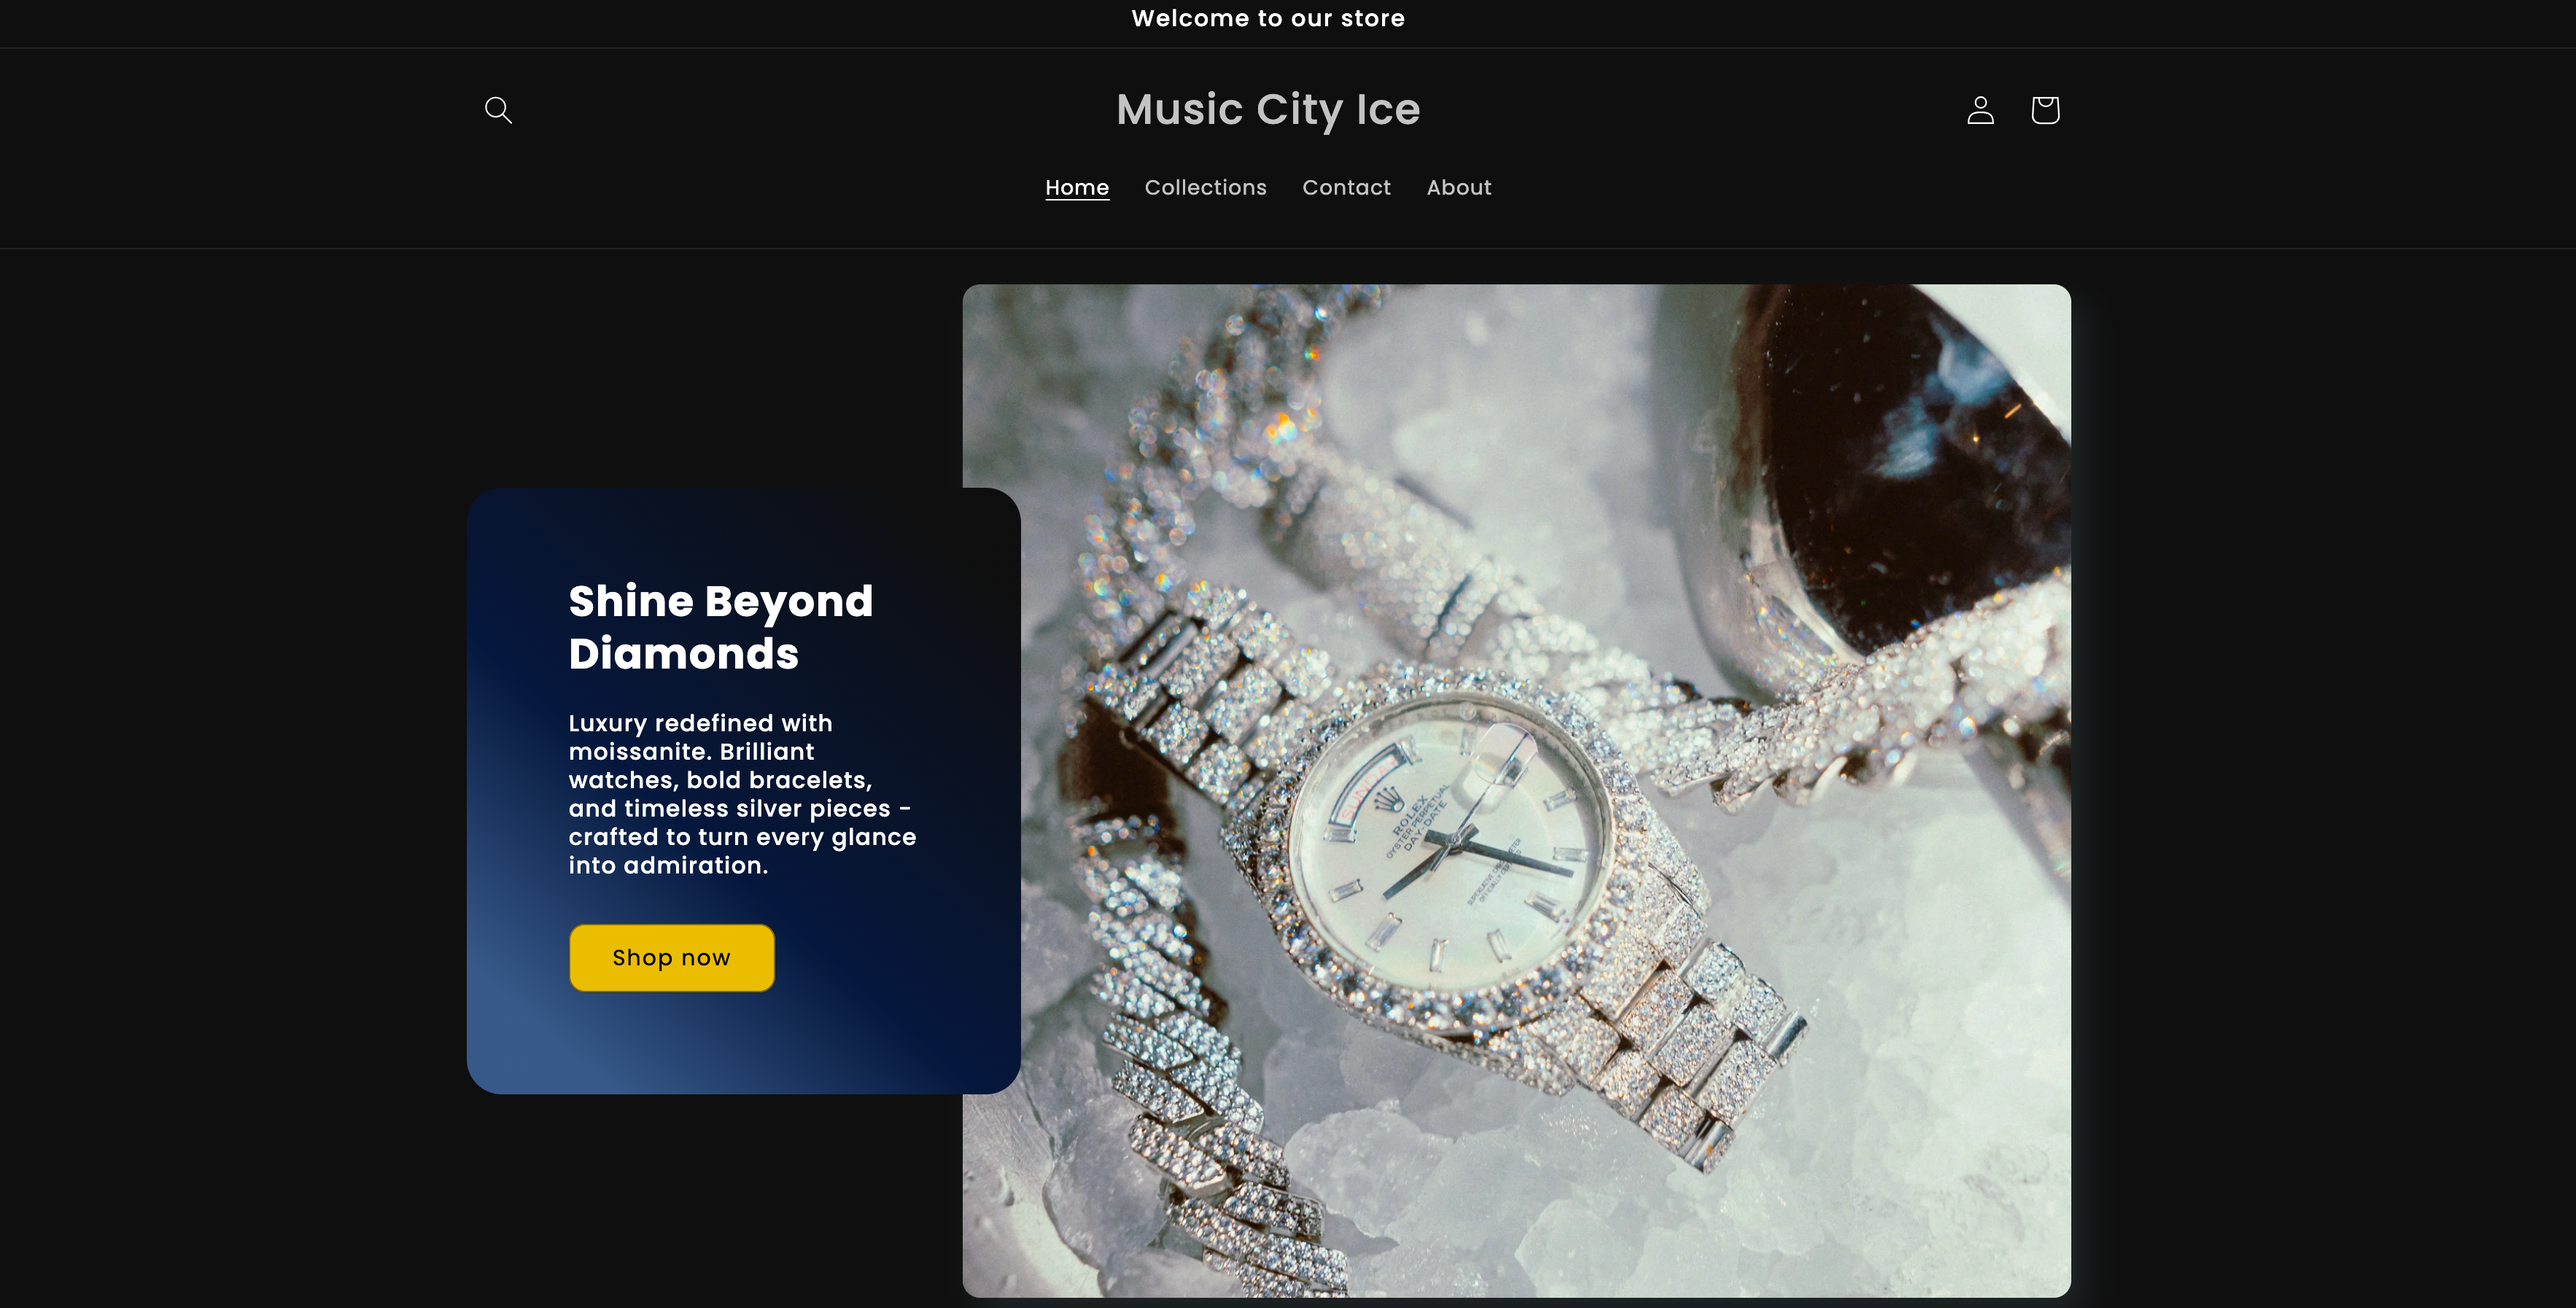Click the account login person icon
Image resolution: width=2576 pixels, height=1308 pixels.
(1980, 110)
